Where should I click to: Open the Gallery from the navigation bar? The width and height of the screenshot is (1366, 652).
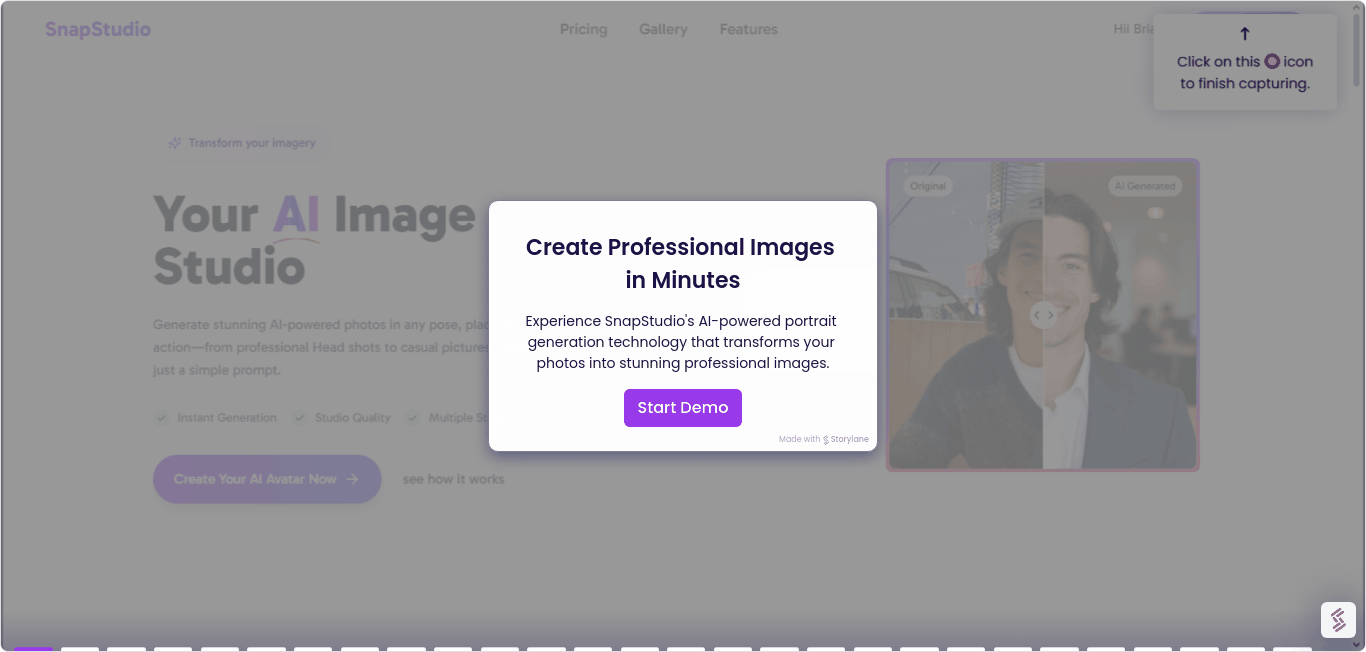point(663,29)
